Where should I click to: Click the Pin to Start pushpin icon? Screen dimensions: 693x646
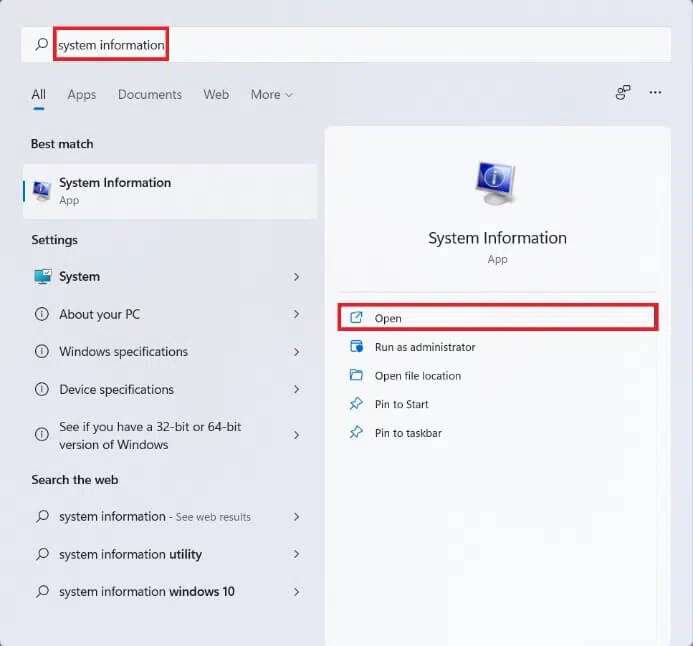(356, 403)
